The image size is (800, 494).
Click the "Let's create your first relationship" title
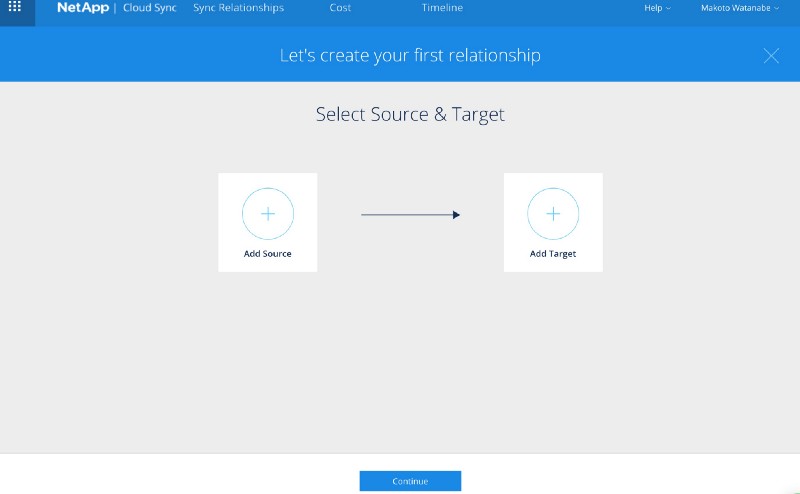coord(410,55)
